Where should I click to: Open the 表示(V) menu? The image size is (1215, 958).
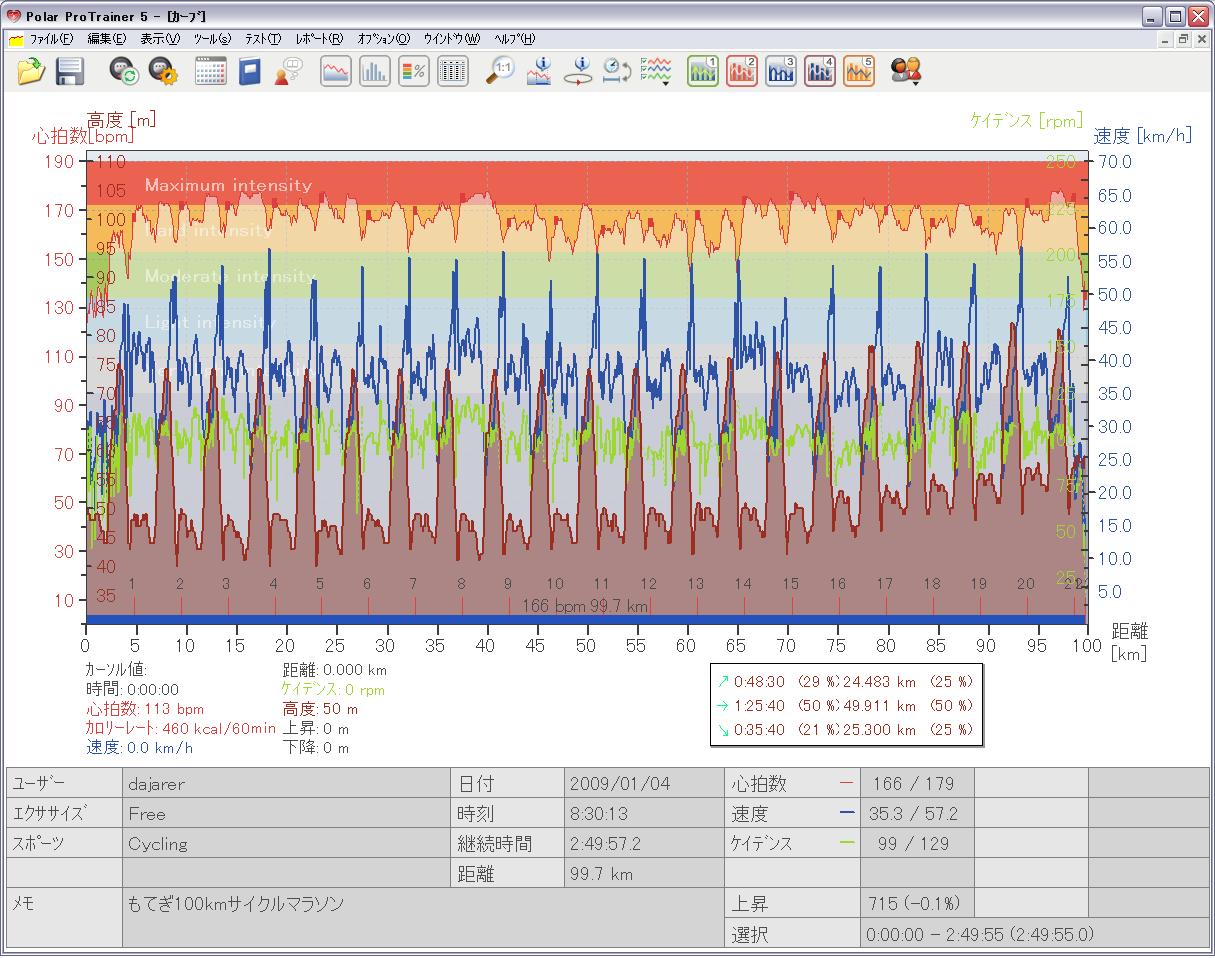[x=160, y=40]
